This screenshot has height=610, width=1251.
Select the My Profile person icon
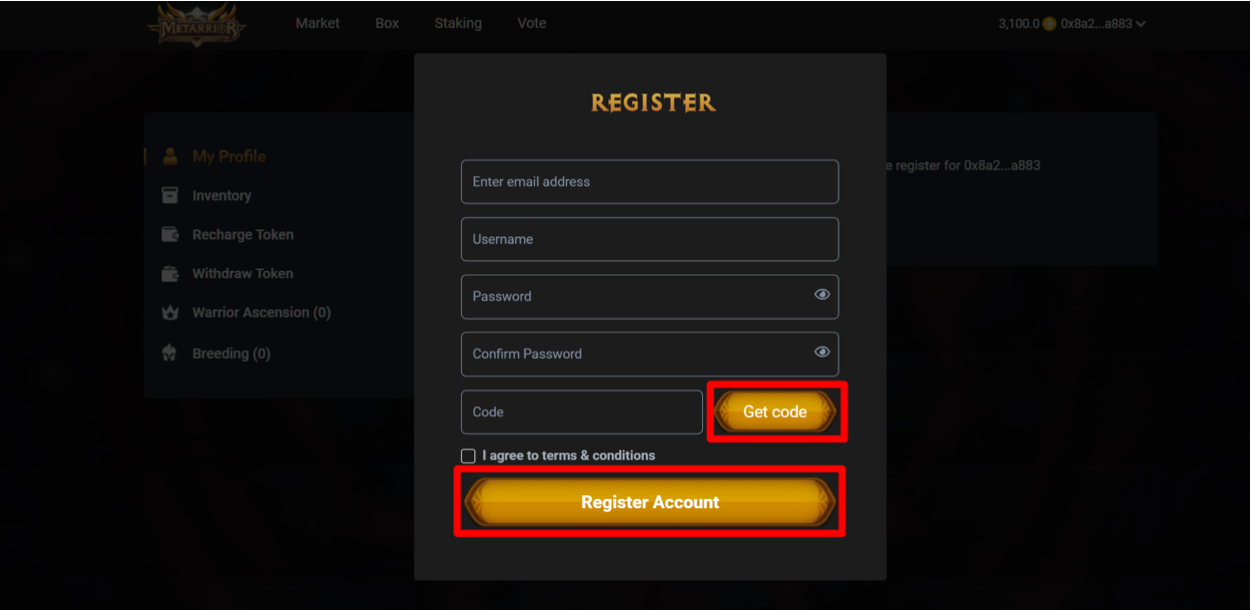pyautogui.click(x=170, y=156)
